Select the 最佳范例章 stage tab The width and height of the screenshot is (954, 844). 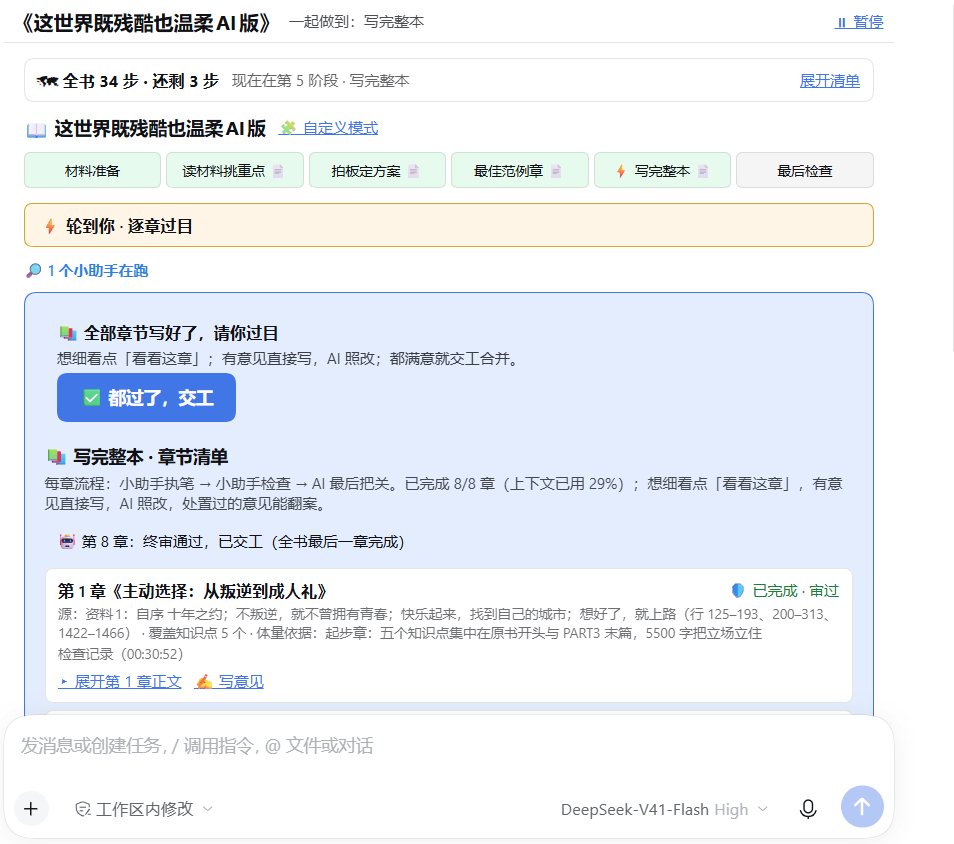[520, 170]
